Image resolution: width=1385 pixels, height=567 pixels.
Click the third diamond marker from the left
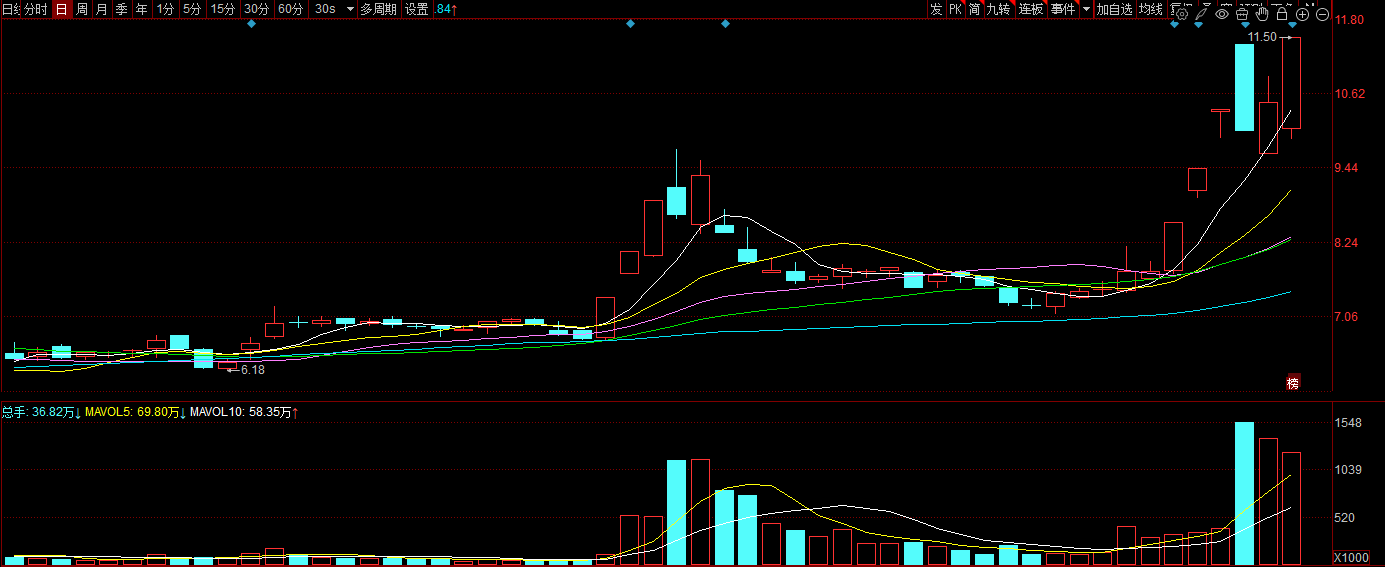click(725, 23)
